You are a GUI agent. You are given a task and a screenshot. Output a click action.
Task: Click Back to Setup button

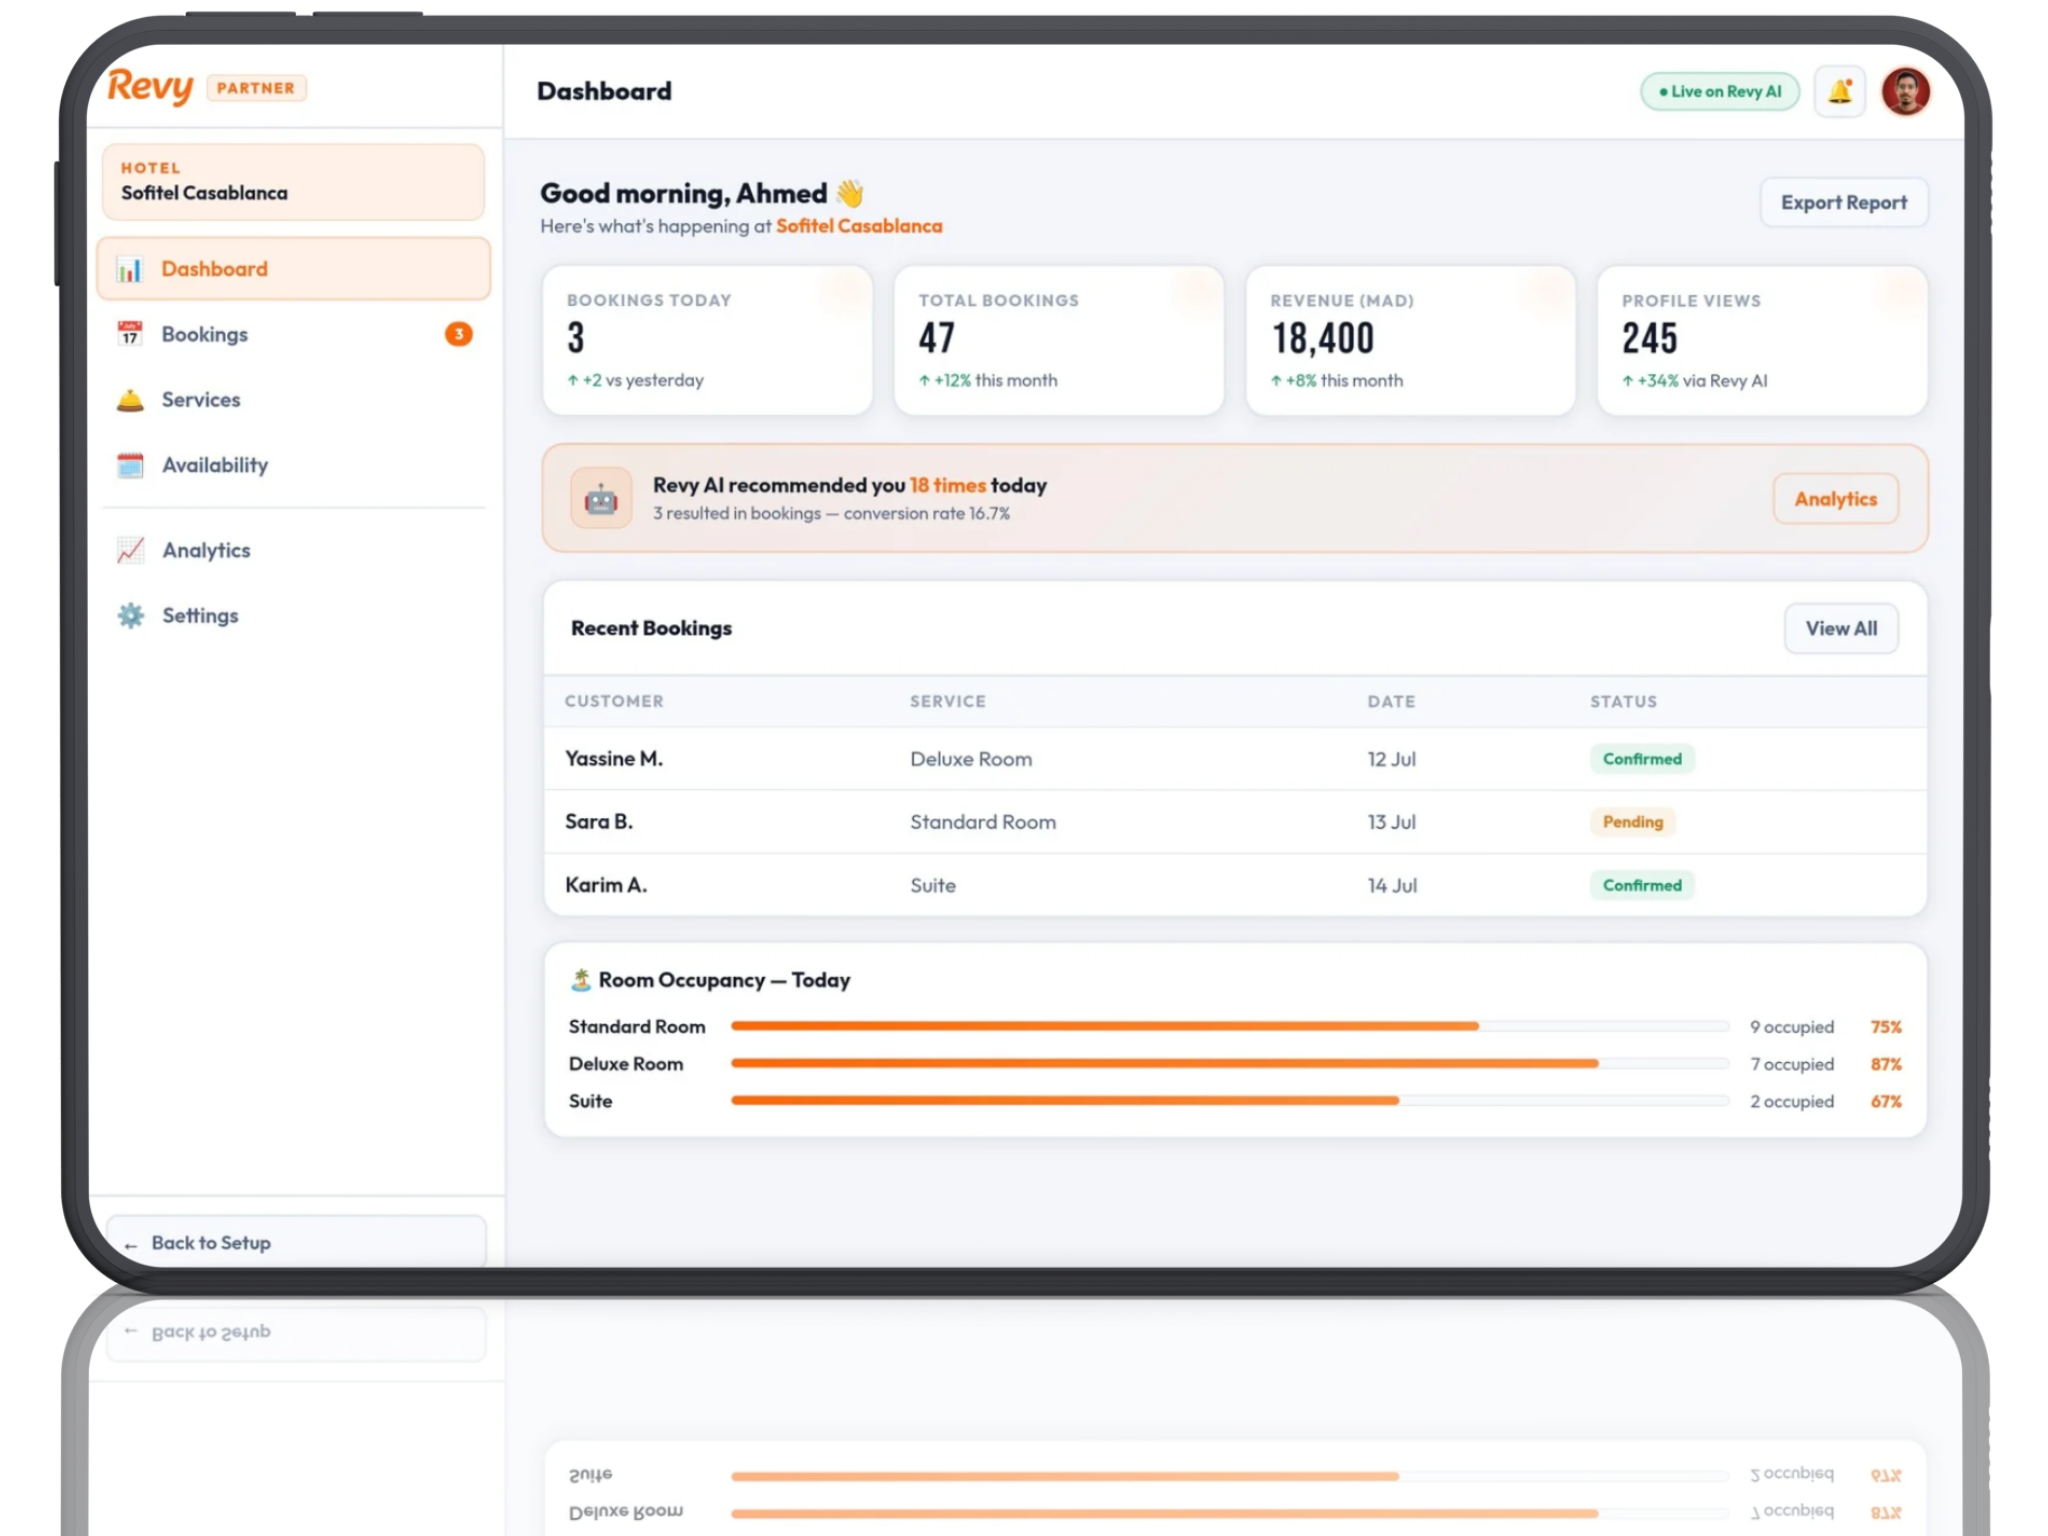[296, 1242]
